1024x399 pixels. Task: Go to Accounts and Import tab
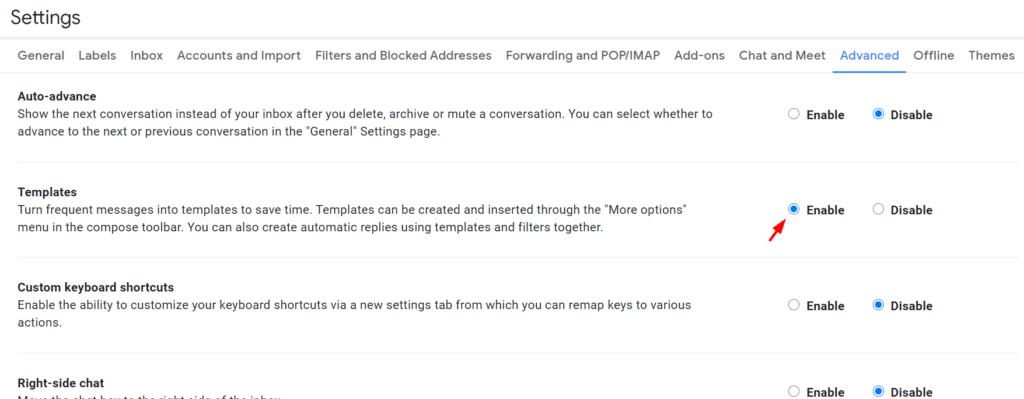239,56
